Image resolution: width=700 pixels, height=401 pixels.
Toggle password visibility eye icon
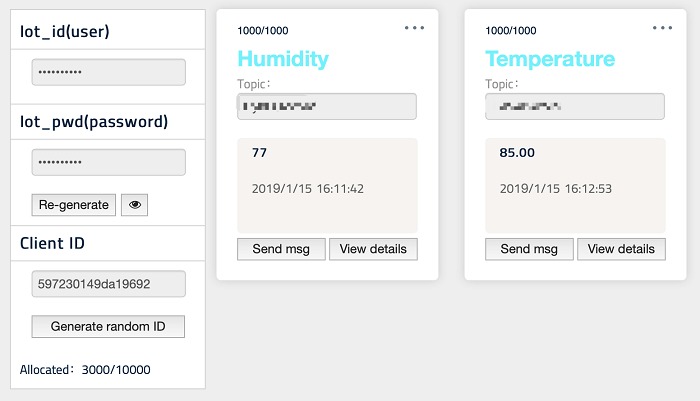[x=135, y=205]
